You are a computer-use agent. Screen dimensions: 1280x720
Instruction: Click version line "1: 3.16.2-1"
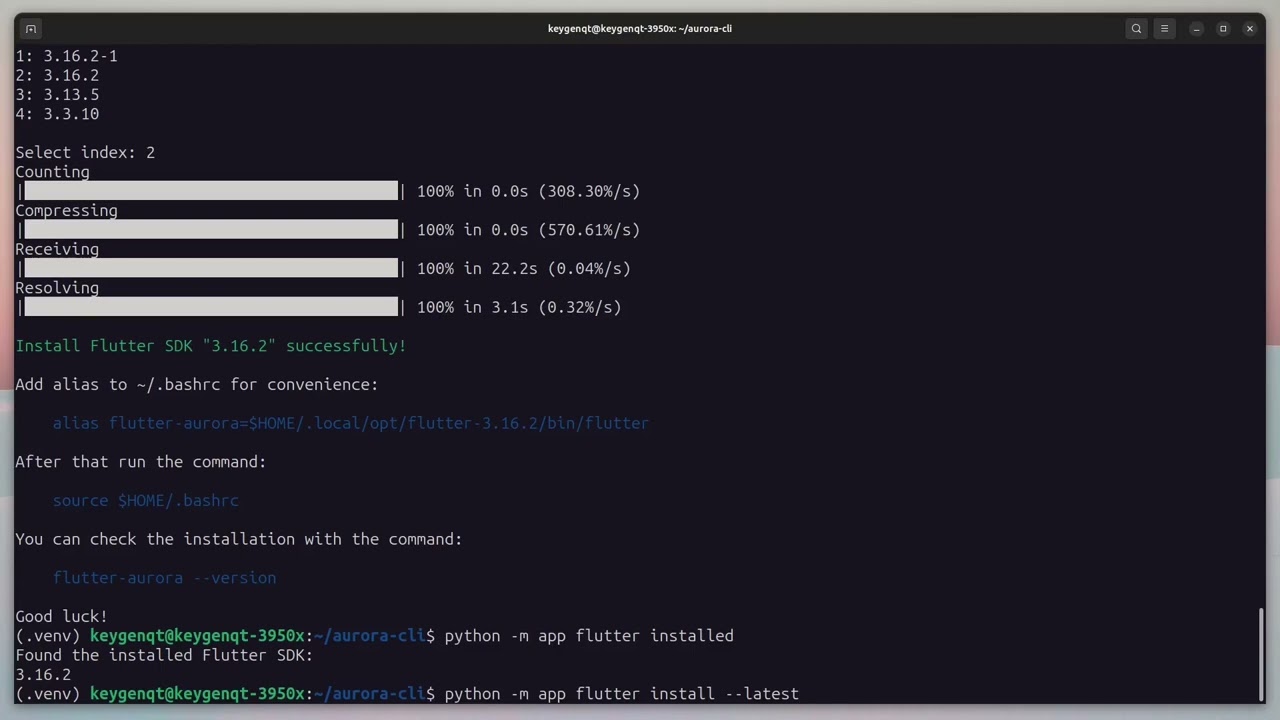click(66, 56)
